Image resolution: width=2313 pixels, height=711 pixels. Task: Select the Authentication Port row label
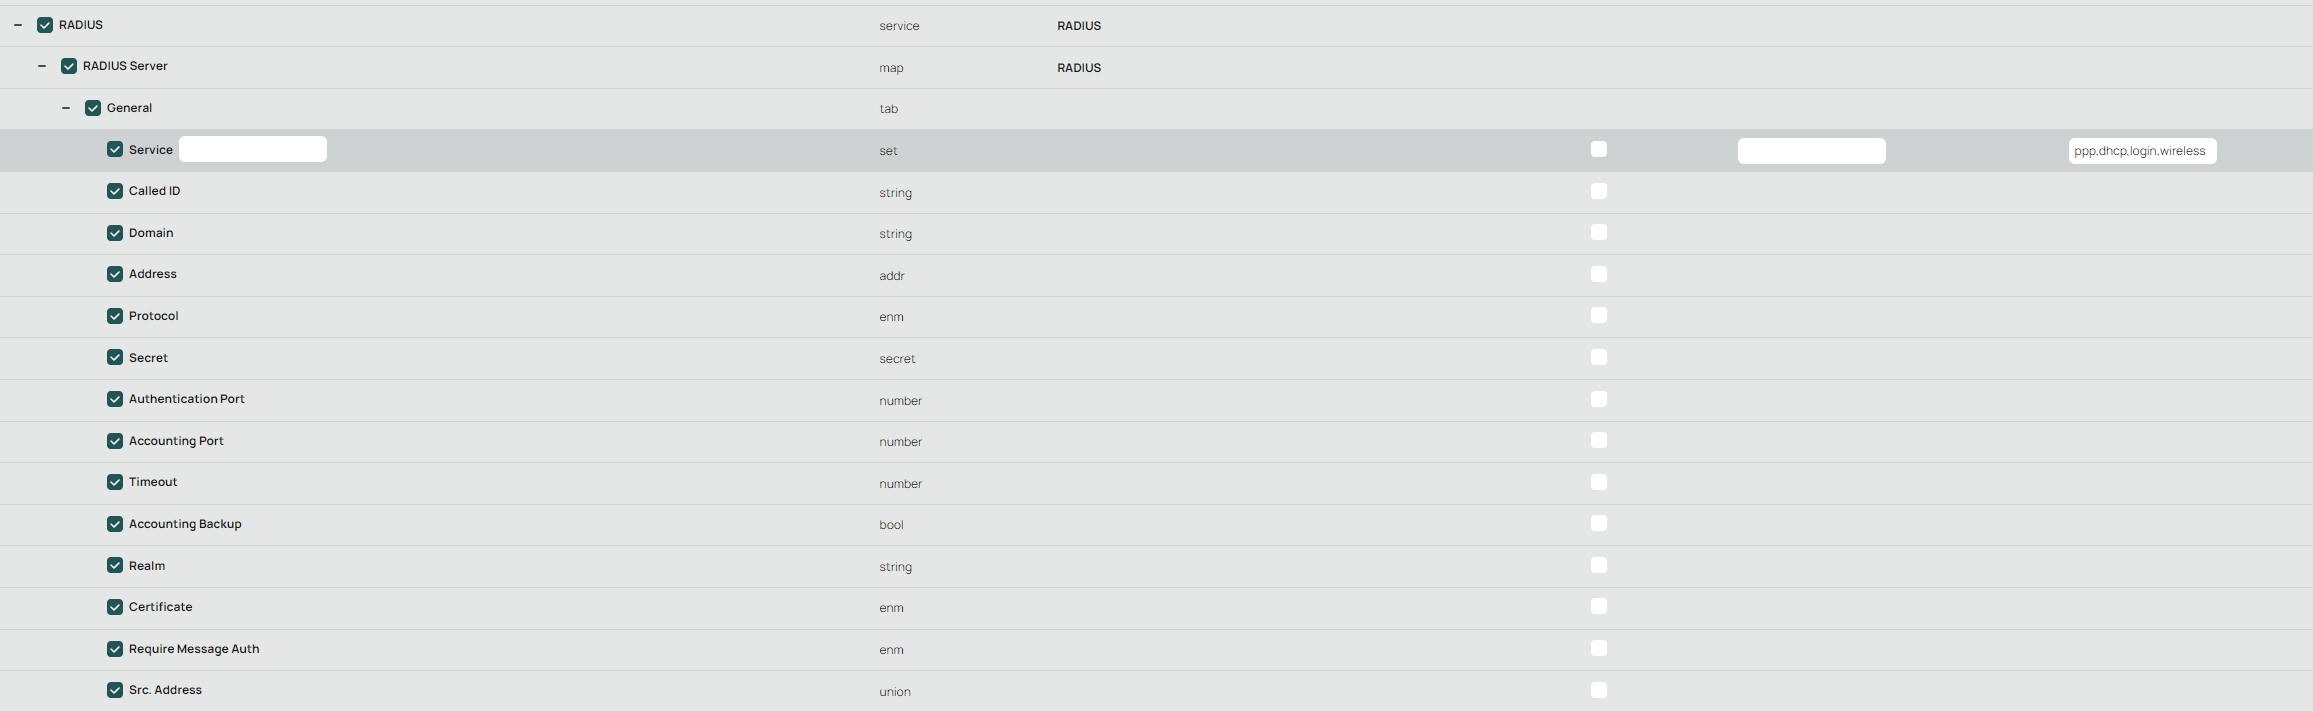pyautogui.click(x=187, y=399)
